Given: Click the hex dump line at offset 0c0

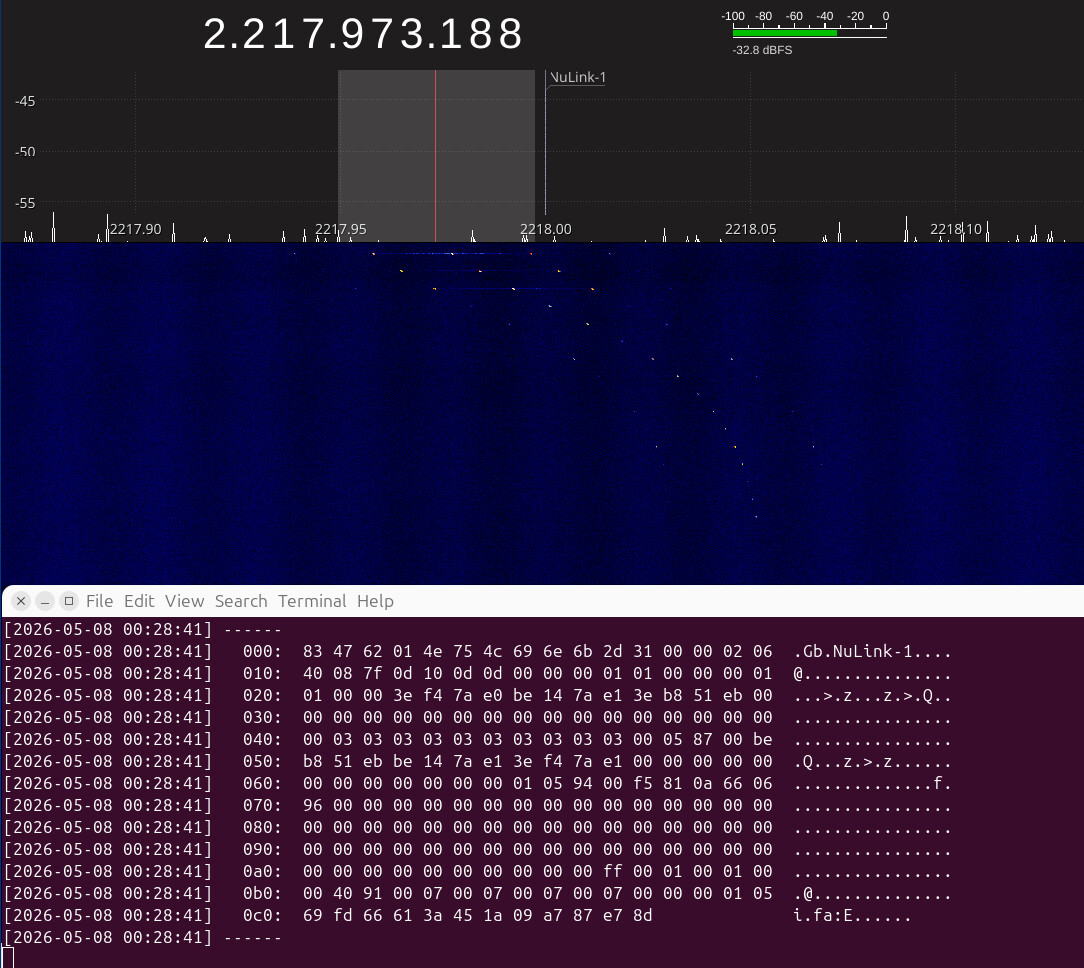Looking at the screenshot, I should click(458, 915).
